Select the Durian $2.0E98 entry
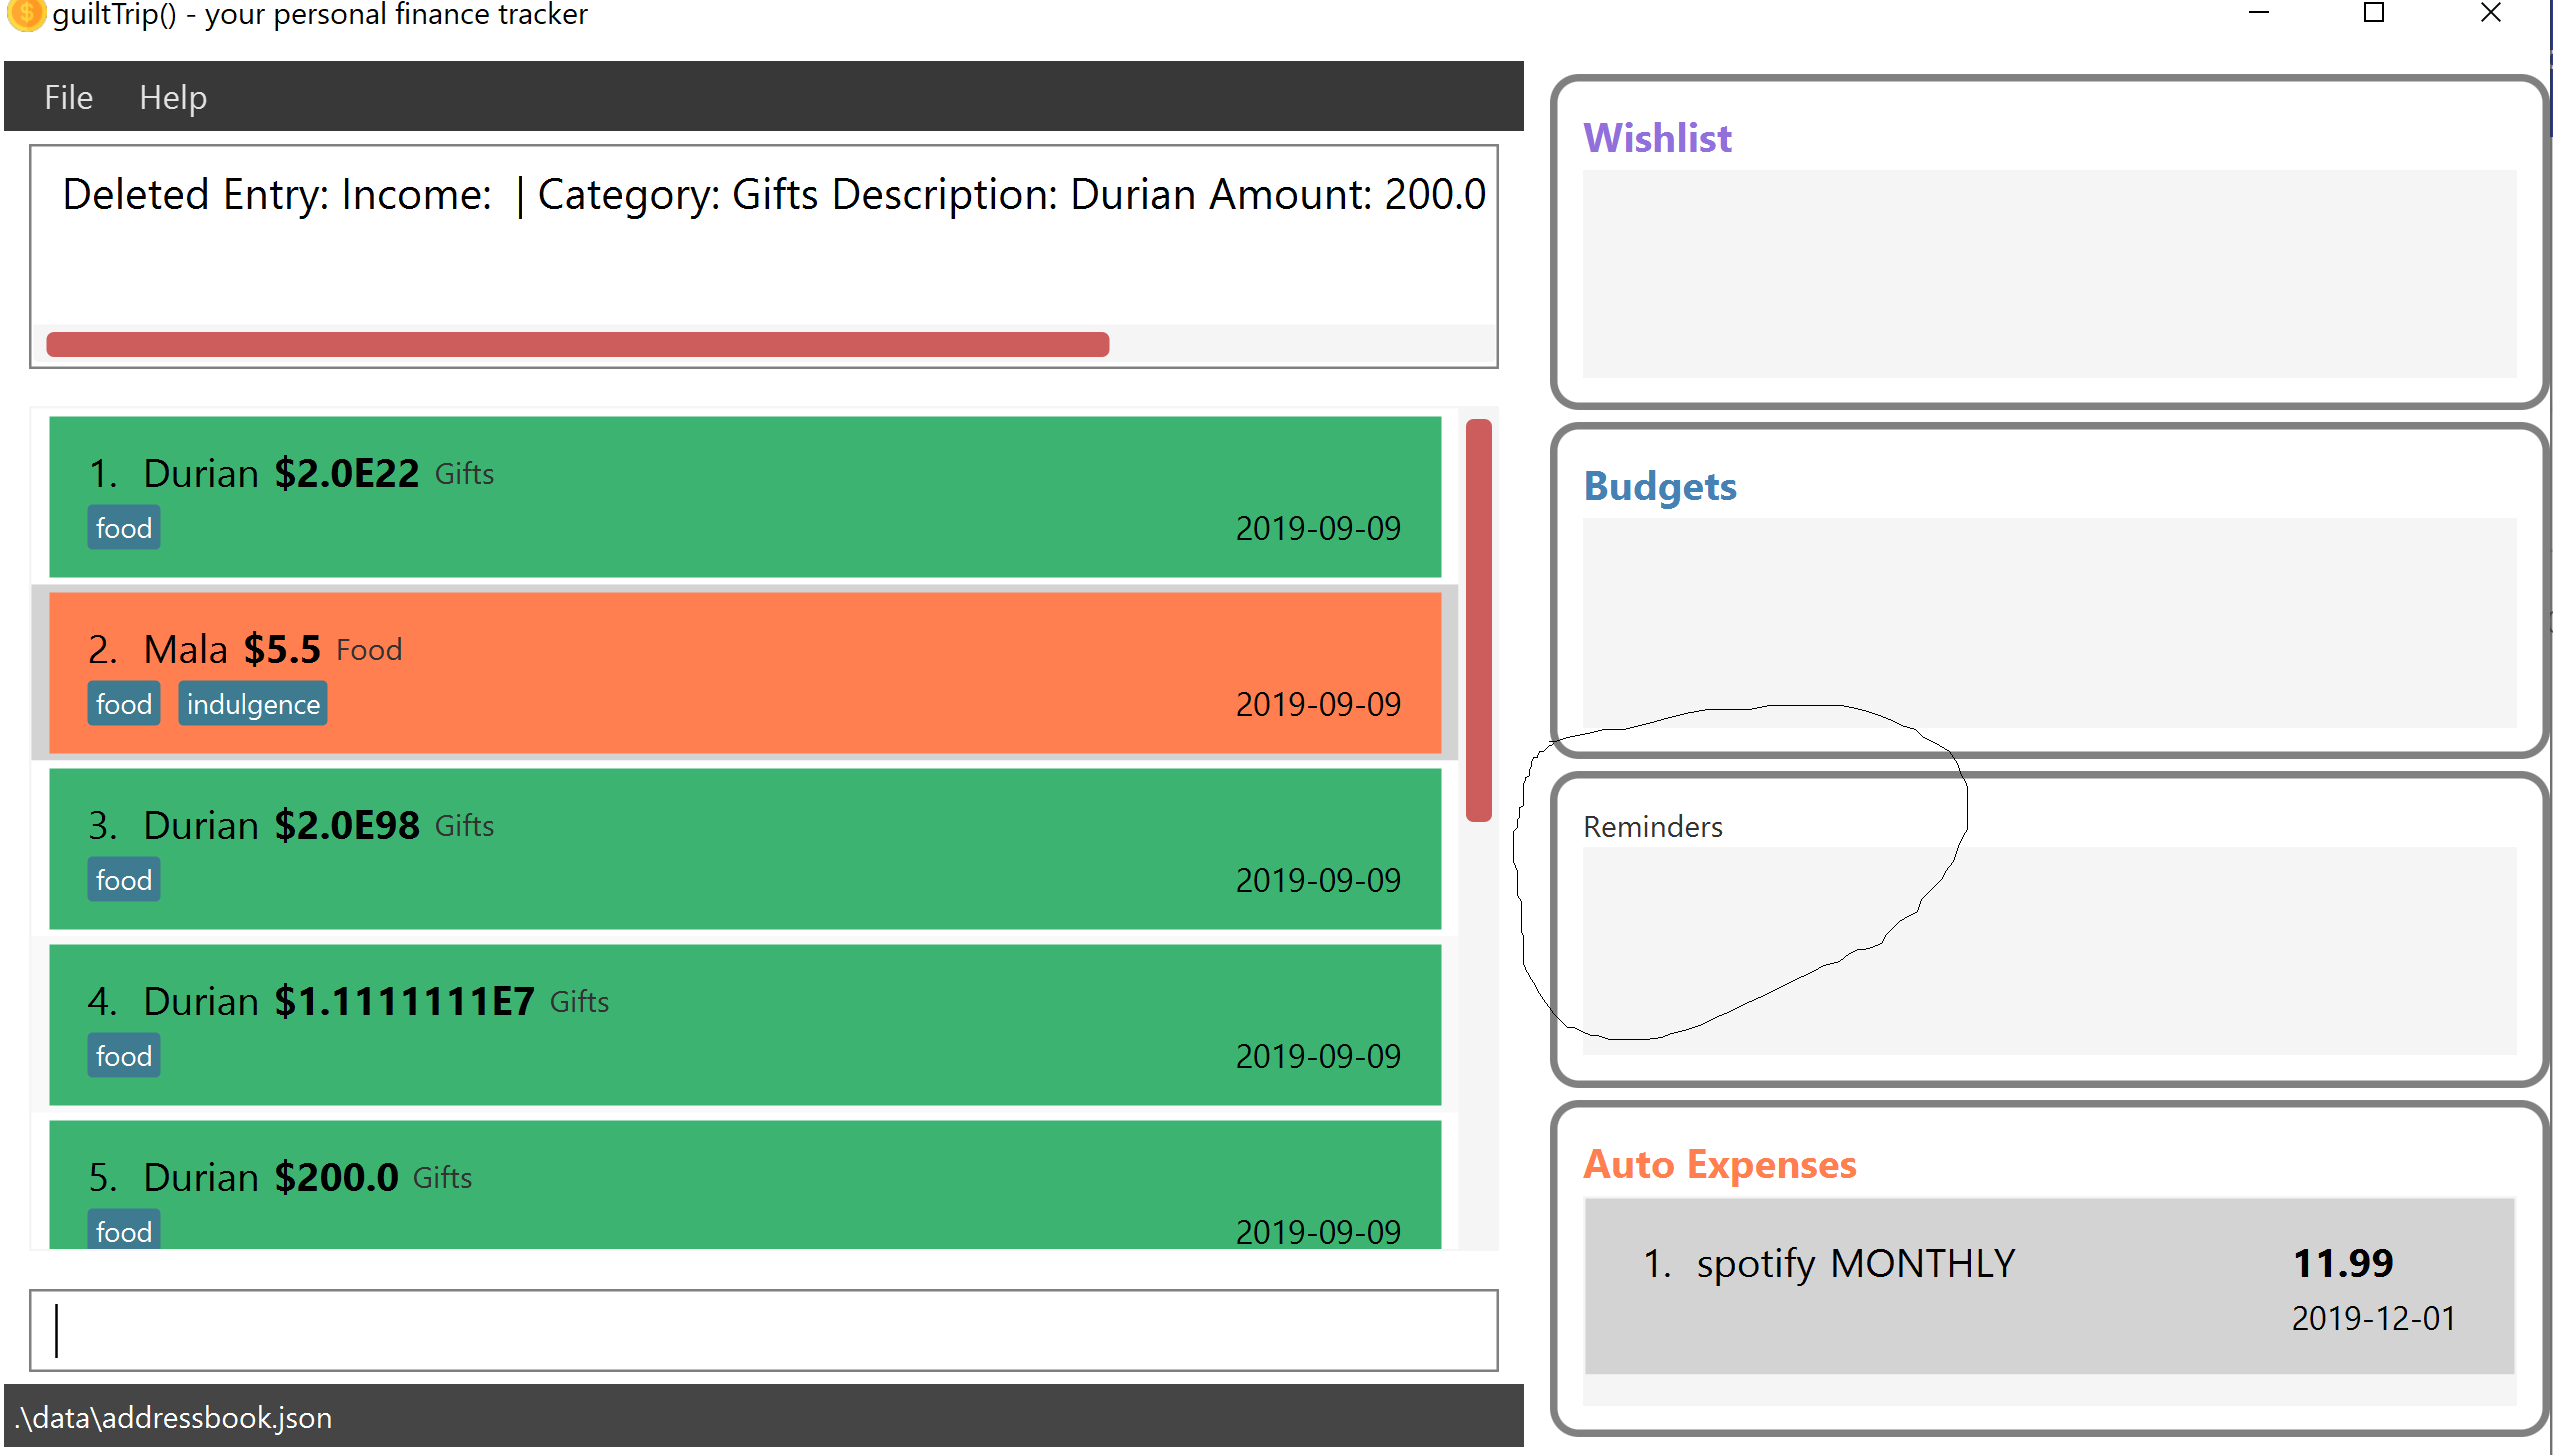 coord(744,849)
